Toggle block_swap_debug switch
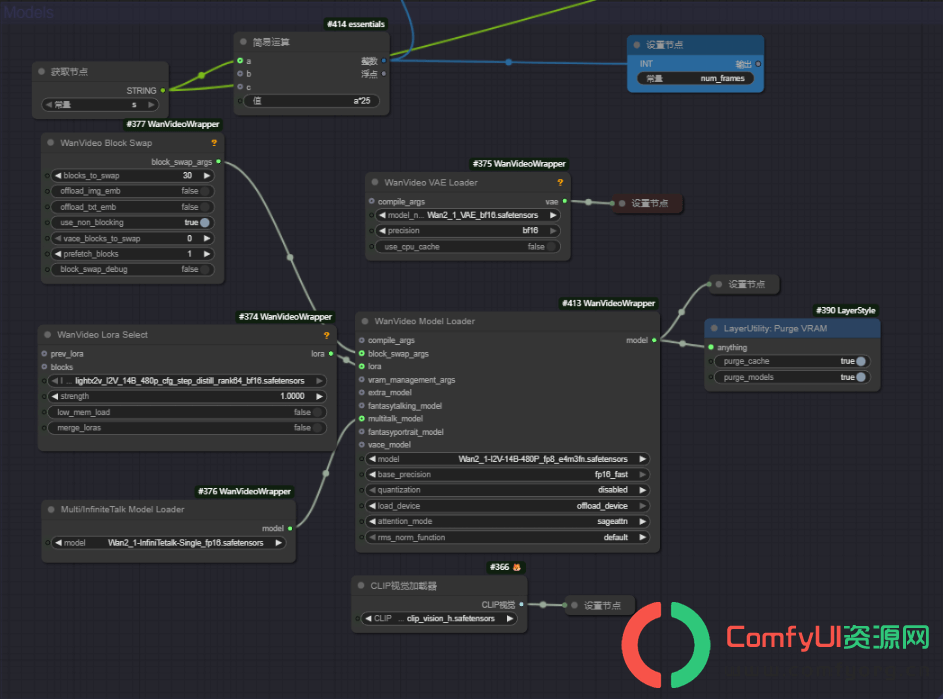 (x=204, y=269)
